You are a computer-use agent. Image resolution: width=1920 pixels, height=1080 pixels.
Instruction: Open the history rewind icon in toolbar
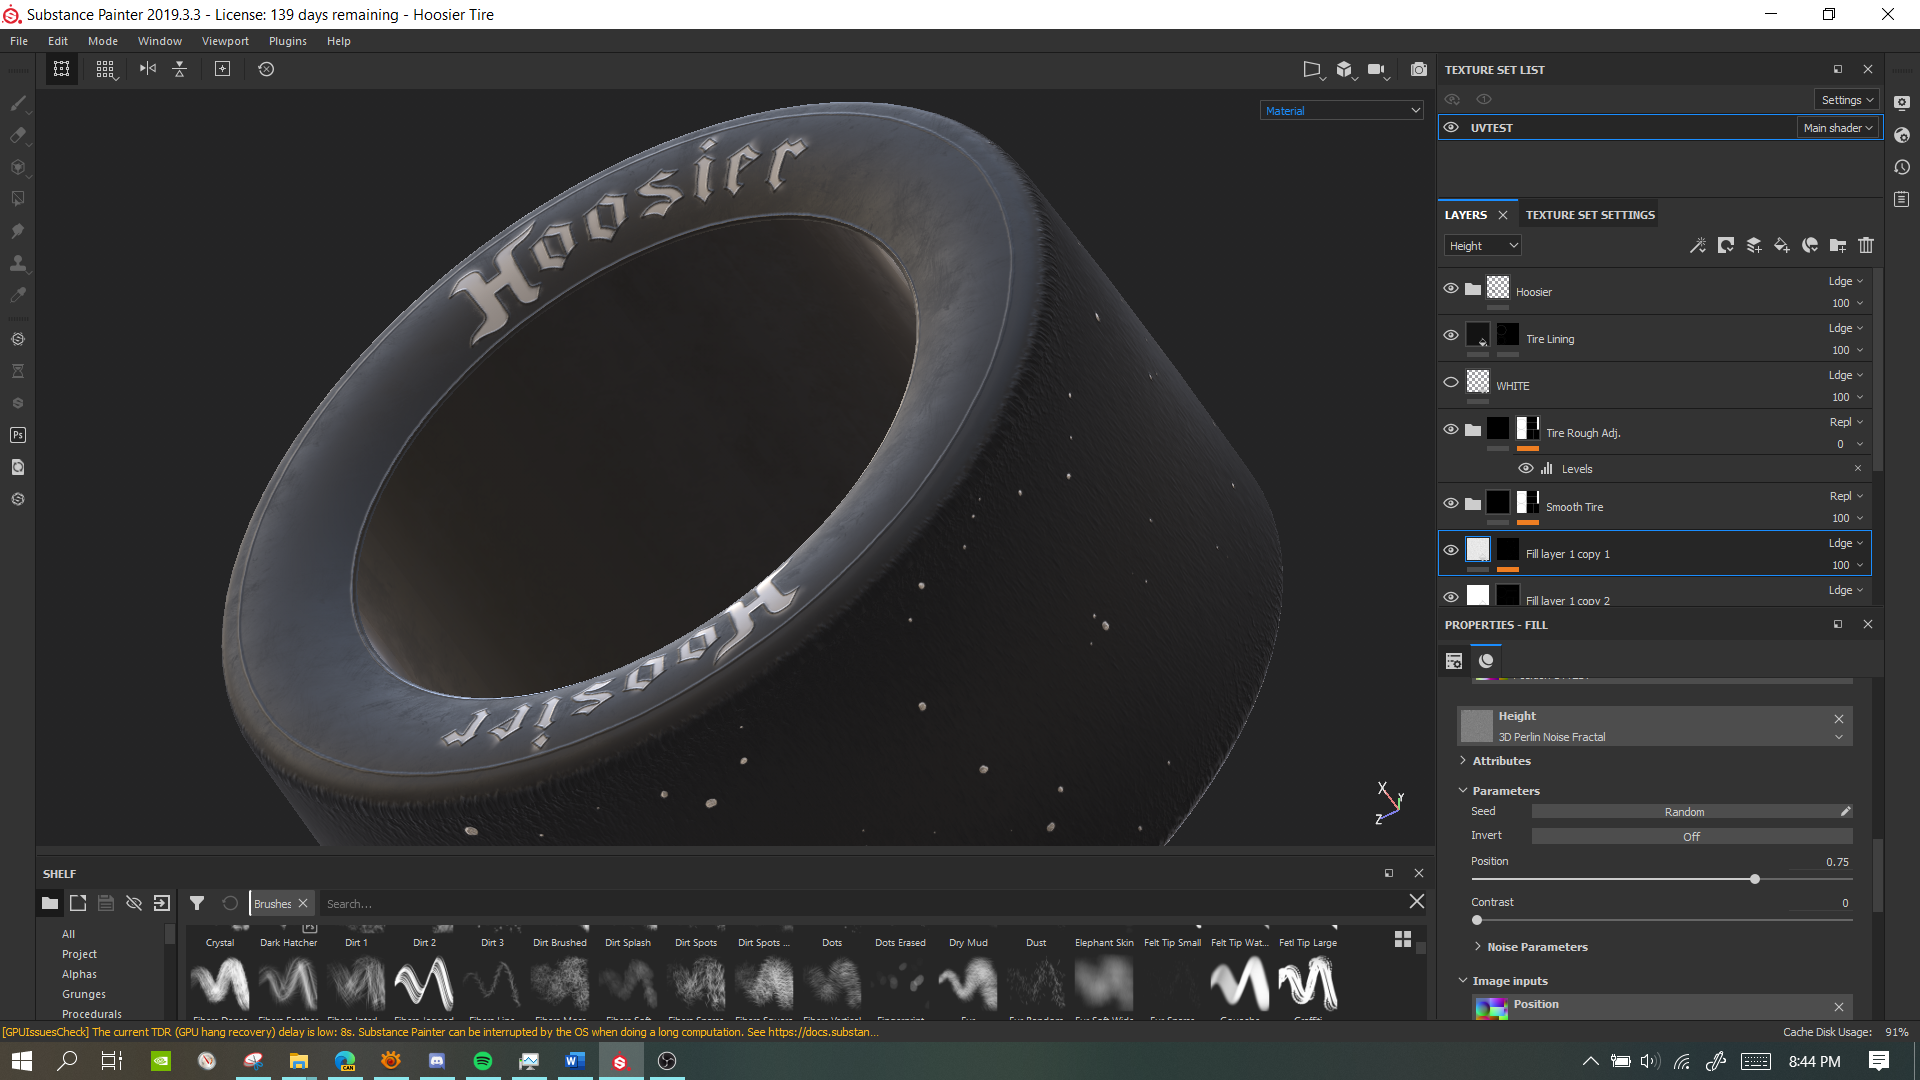pyautogui.click(x=266, y=69)
